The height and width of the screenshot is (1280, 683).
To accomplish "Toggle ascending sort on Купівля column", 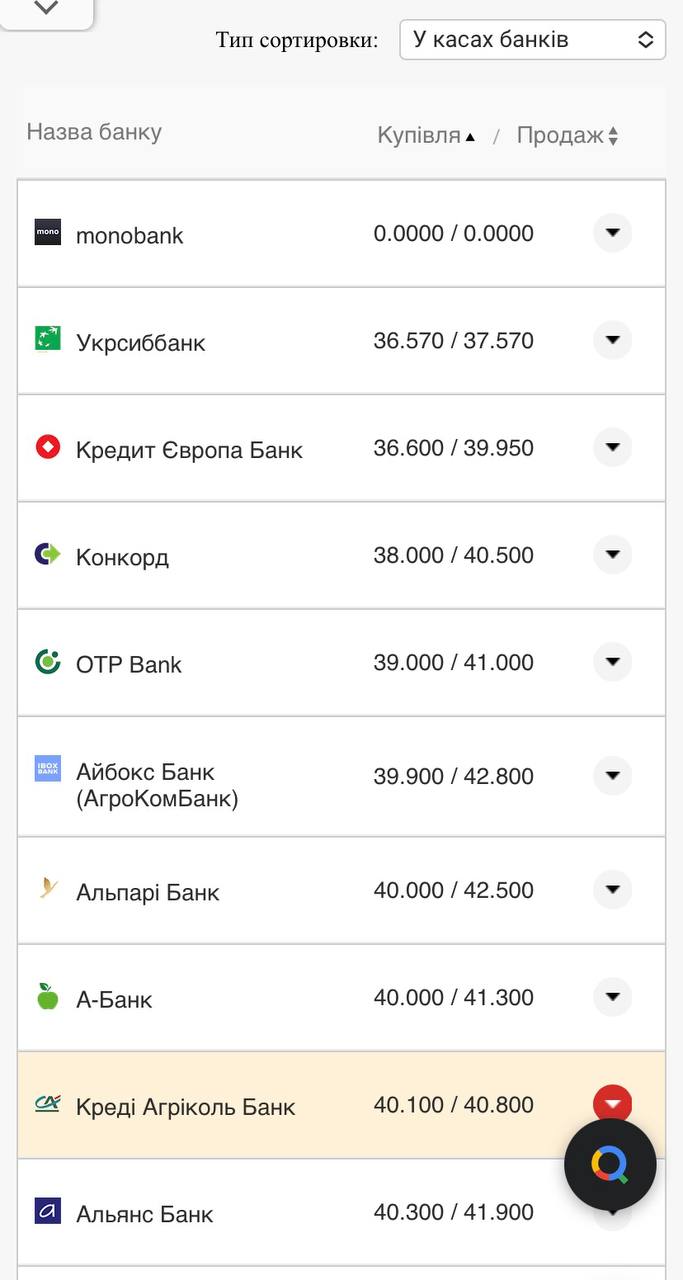I will pyautogui.click(x=427, y=134).
